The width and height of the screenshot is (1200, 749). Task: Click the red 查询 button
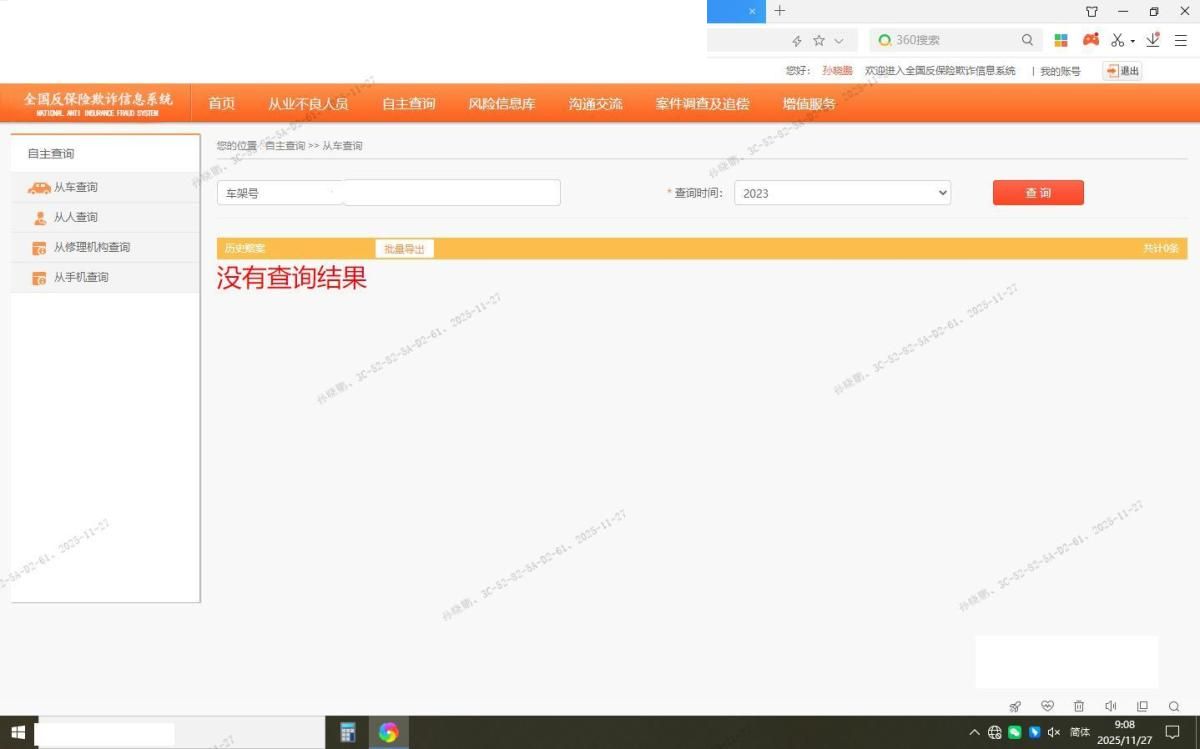point(1038,193)
